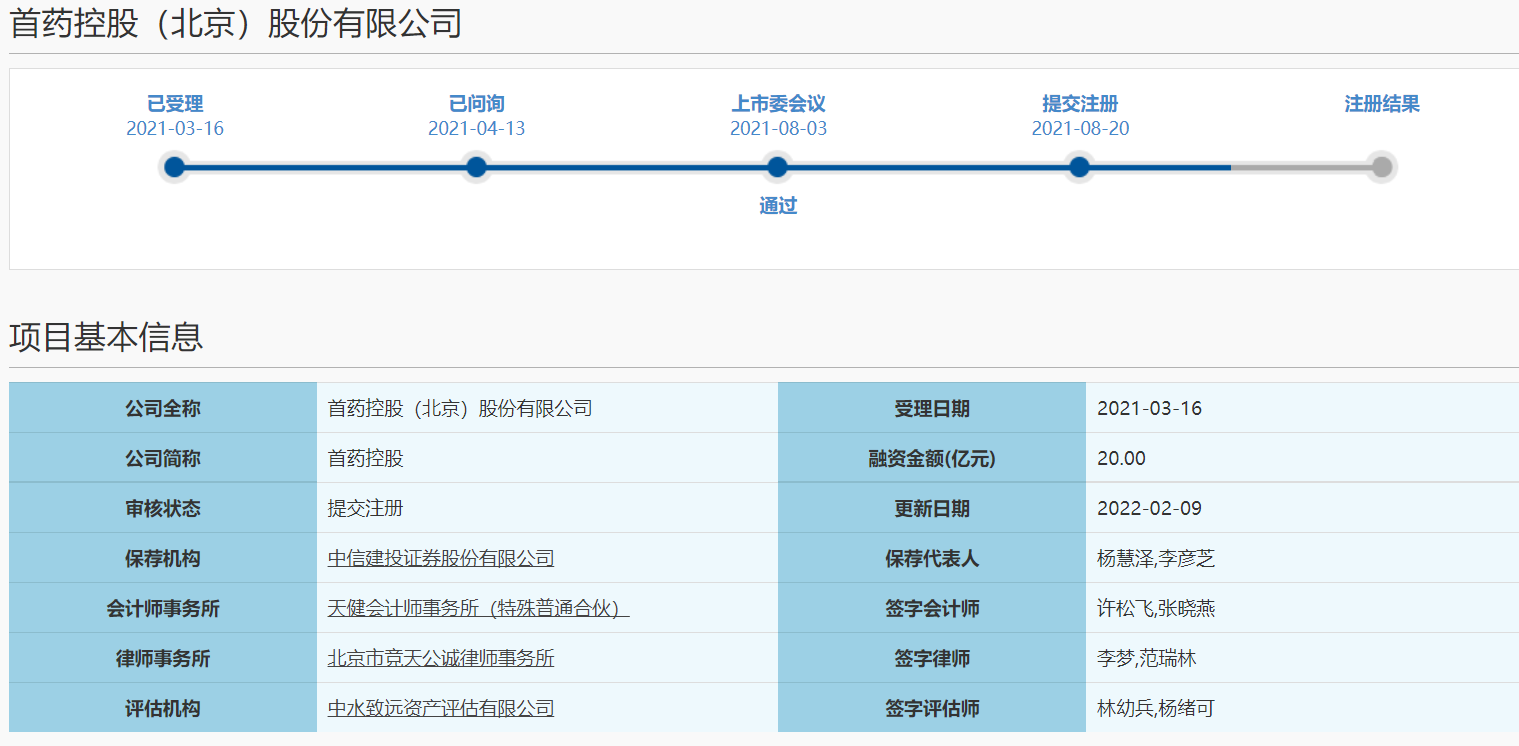Viewport: 1519px width, 746px height.
Task: Click the 更新日期 label cell
Action: tap(932, 508)
